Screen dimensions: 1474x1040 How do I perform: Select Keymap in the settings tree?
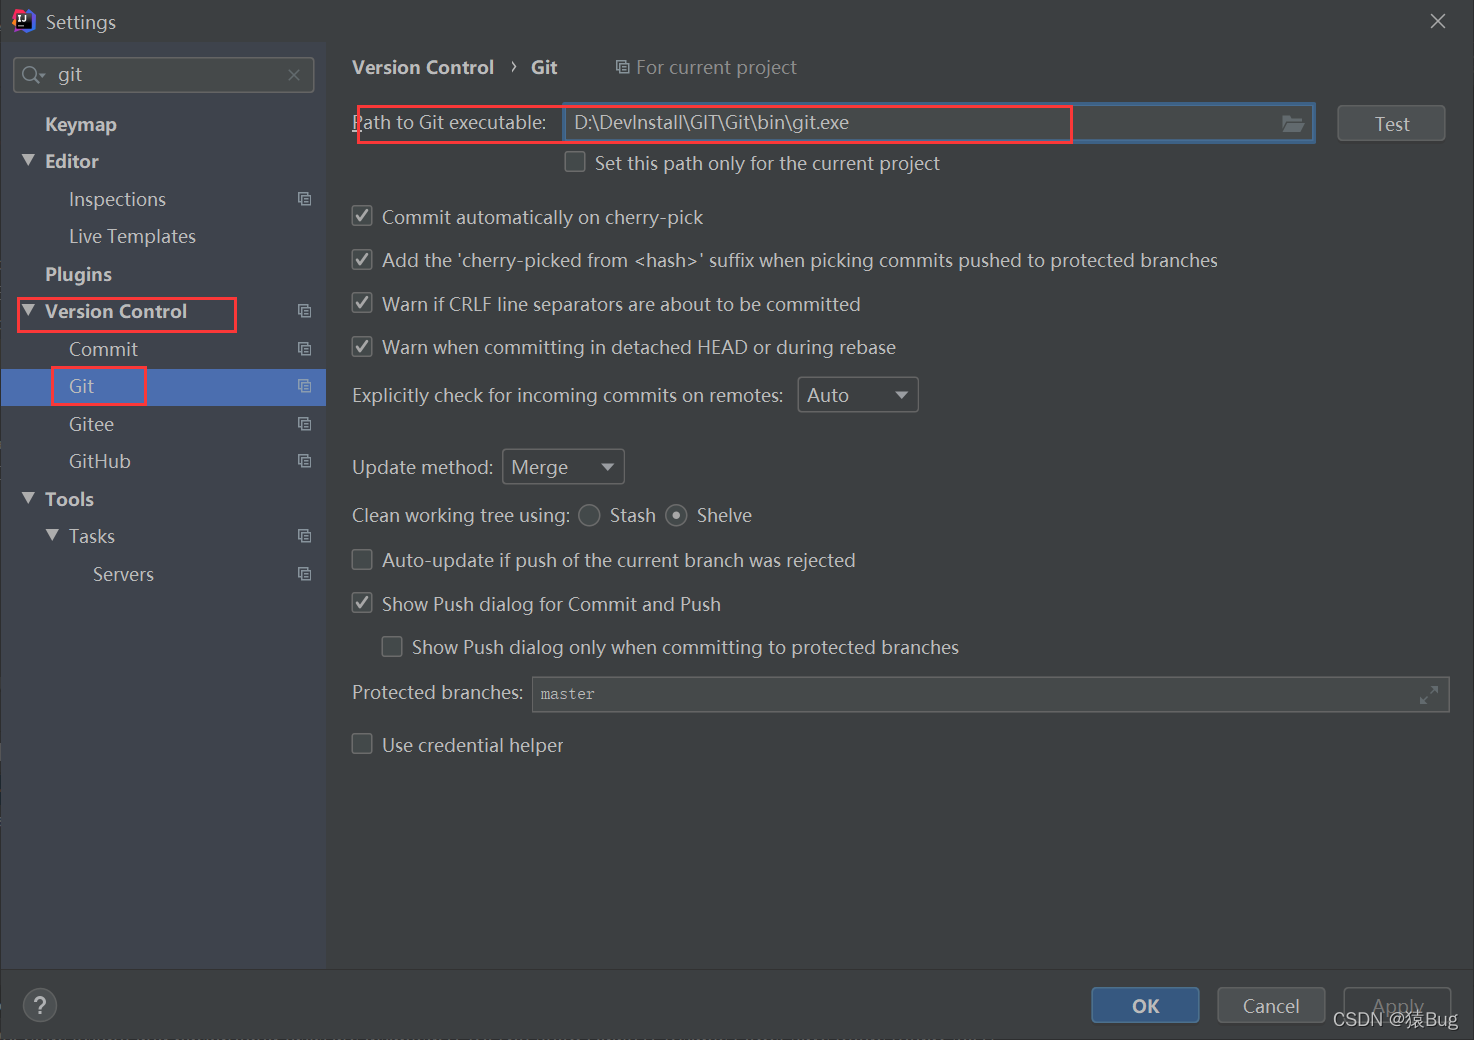pos(81,124)
